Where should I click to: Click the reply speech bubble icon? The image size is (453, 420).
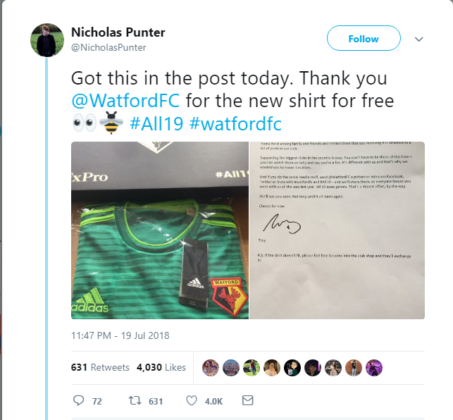click(x=78, y=400)
